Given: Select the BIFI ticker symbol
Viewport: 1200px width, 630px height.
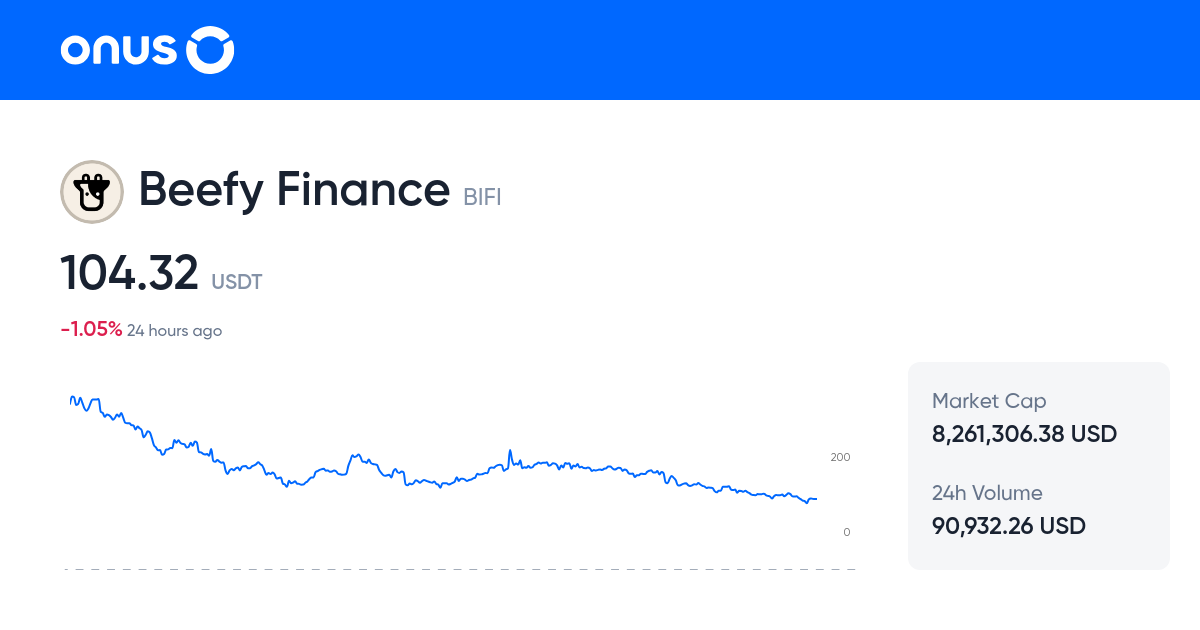Looking at the screenshot, I should coord(481,197).
